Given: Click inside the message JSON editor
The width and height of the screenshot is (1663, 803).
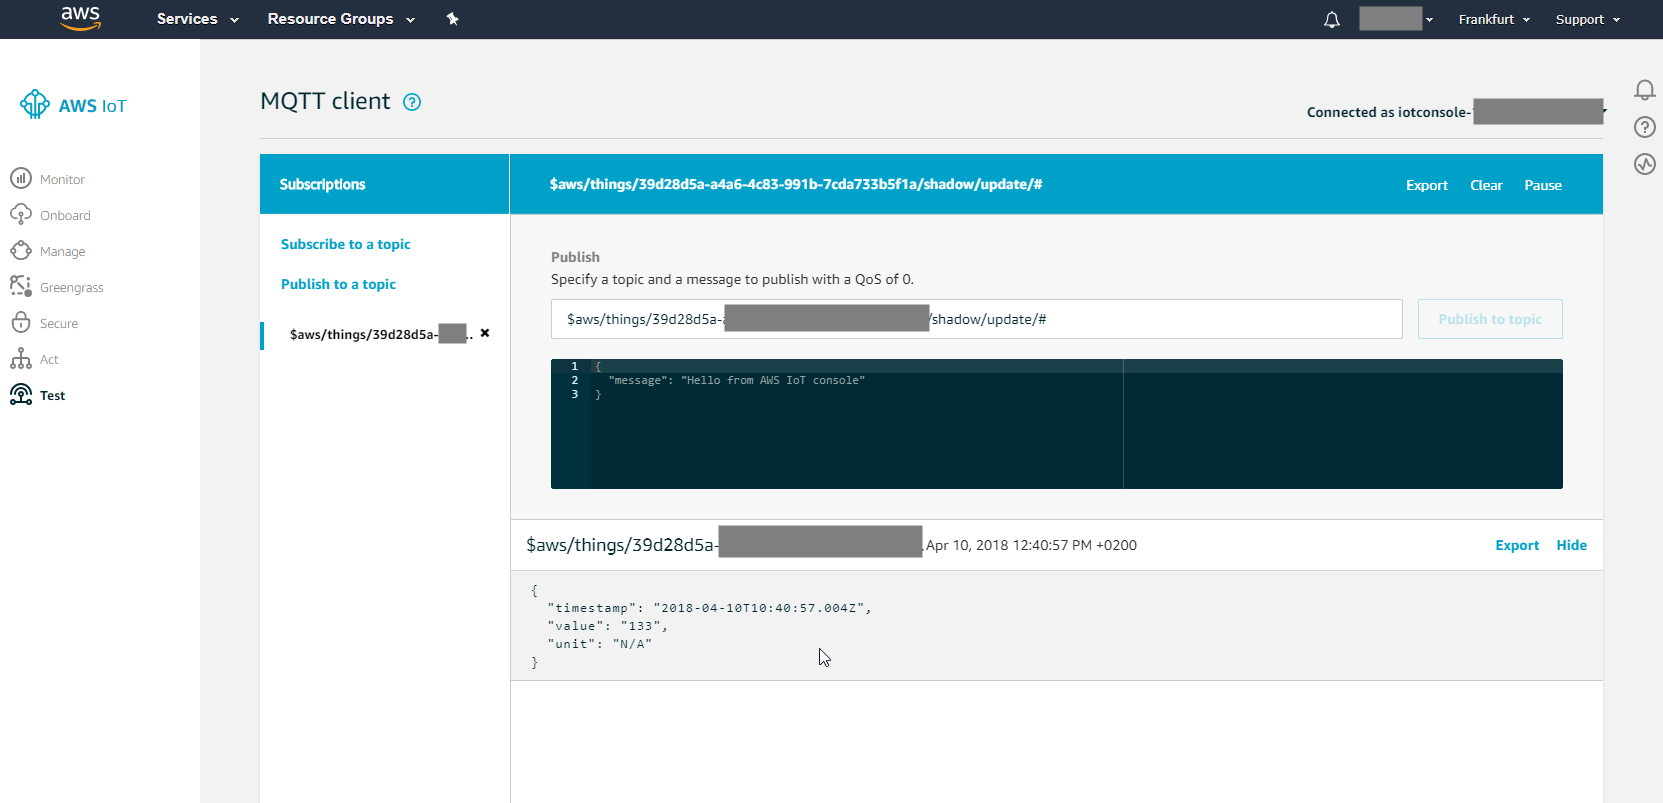Looking at the screenshot, I should point(1057,424).
